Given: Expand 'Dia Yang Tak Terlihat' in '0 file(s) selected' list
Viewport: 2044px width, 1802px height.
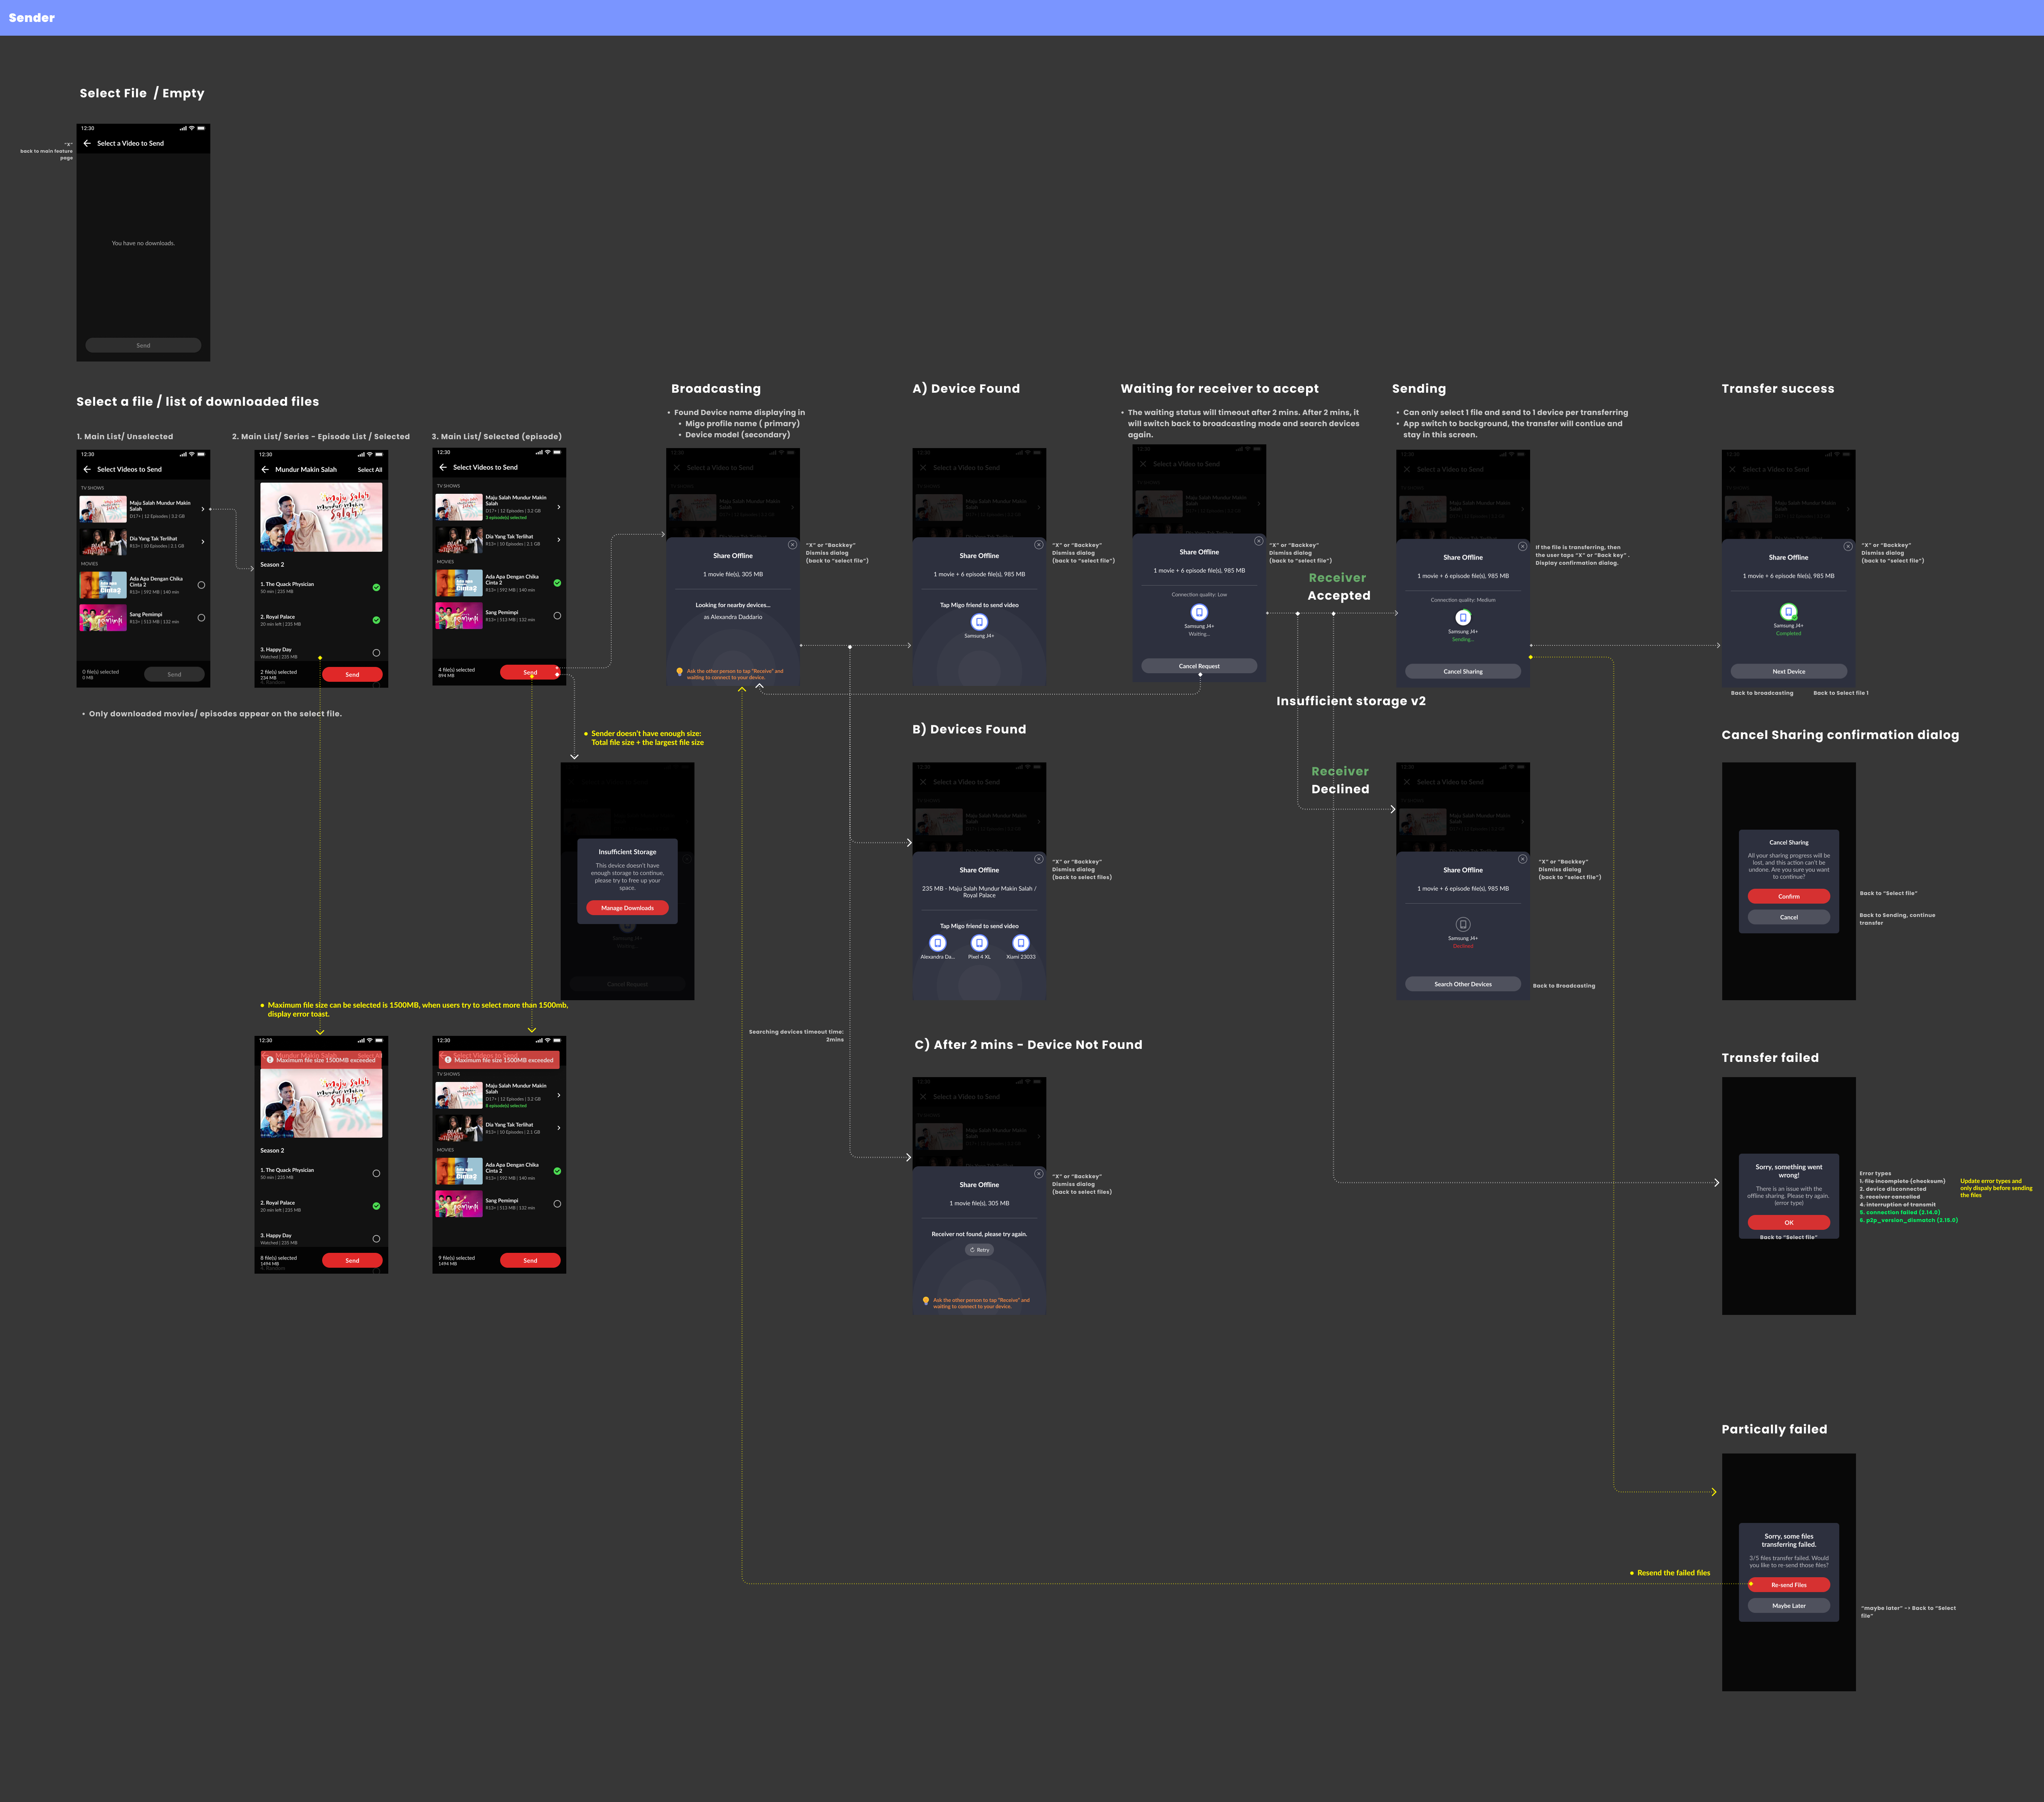Looking at the screenshot, I should click(x=203, y=542).
